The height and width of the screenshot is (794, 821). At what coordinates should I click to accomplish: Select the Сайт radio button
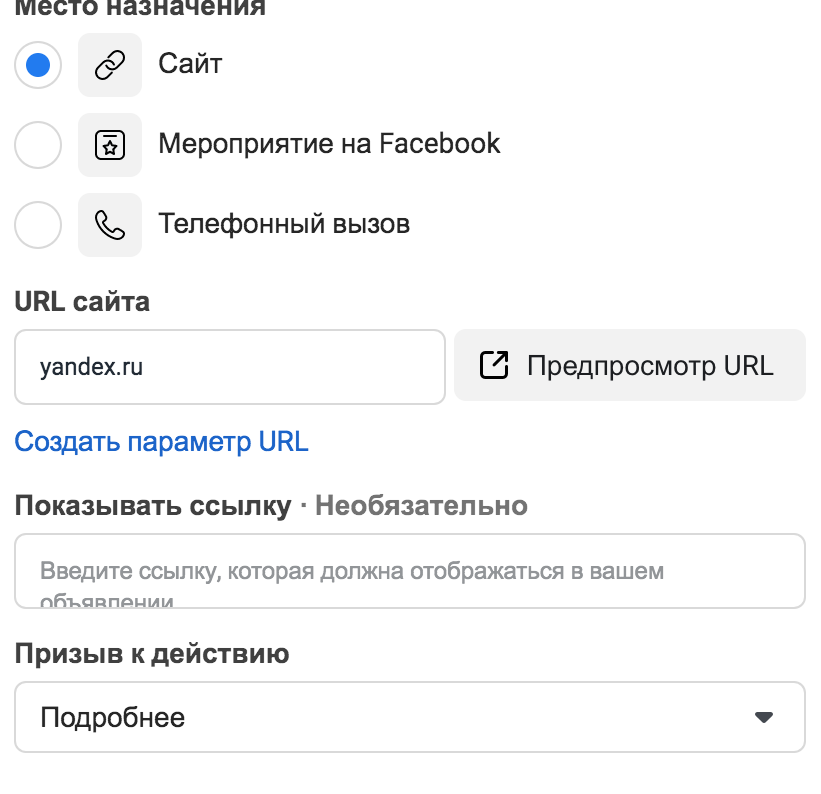[x=38, y=65]
